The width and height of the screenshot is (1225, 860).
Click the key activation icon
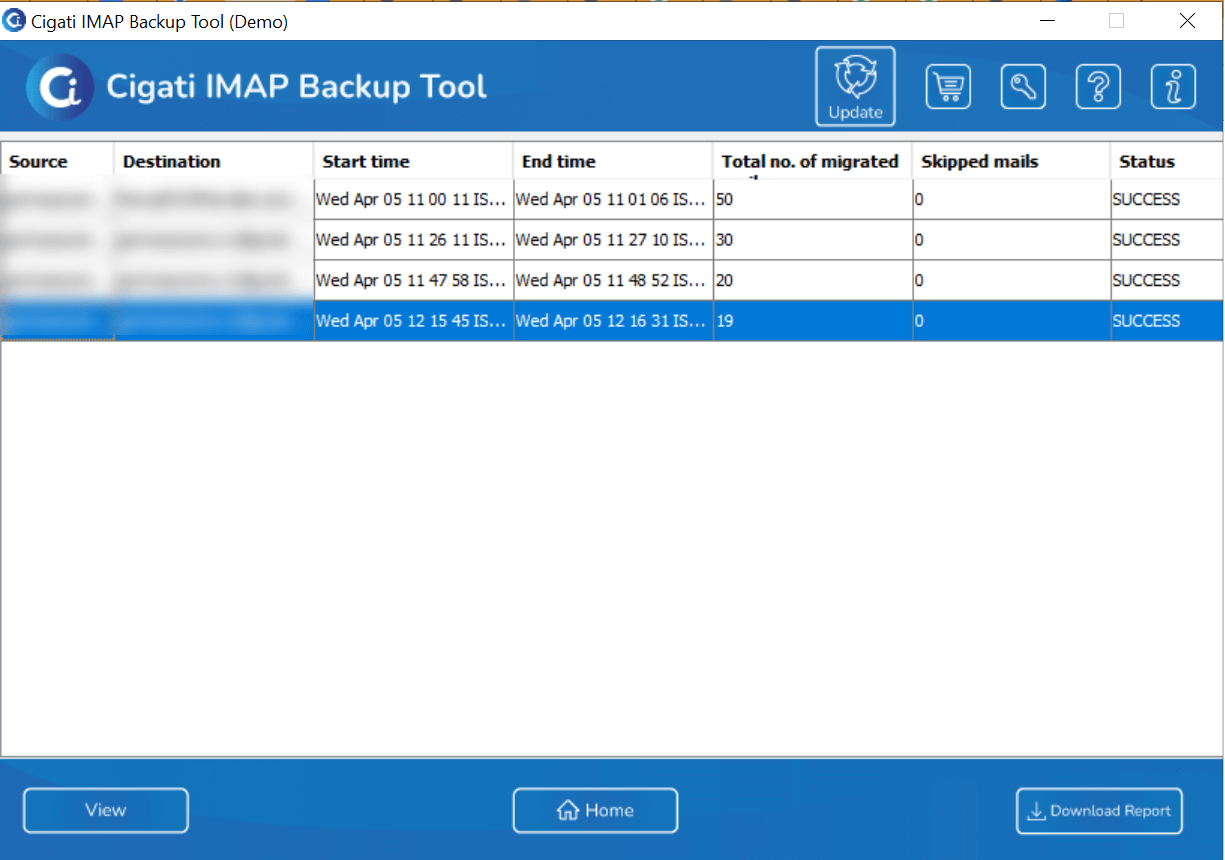point(1023,87)
